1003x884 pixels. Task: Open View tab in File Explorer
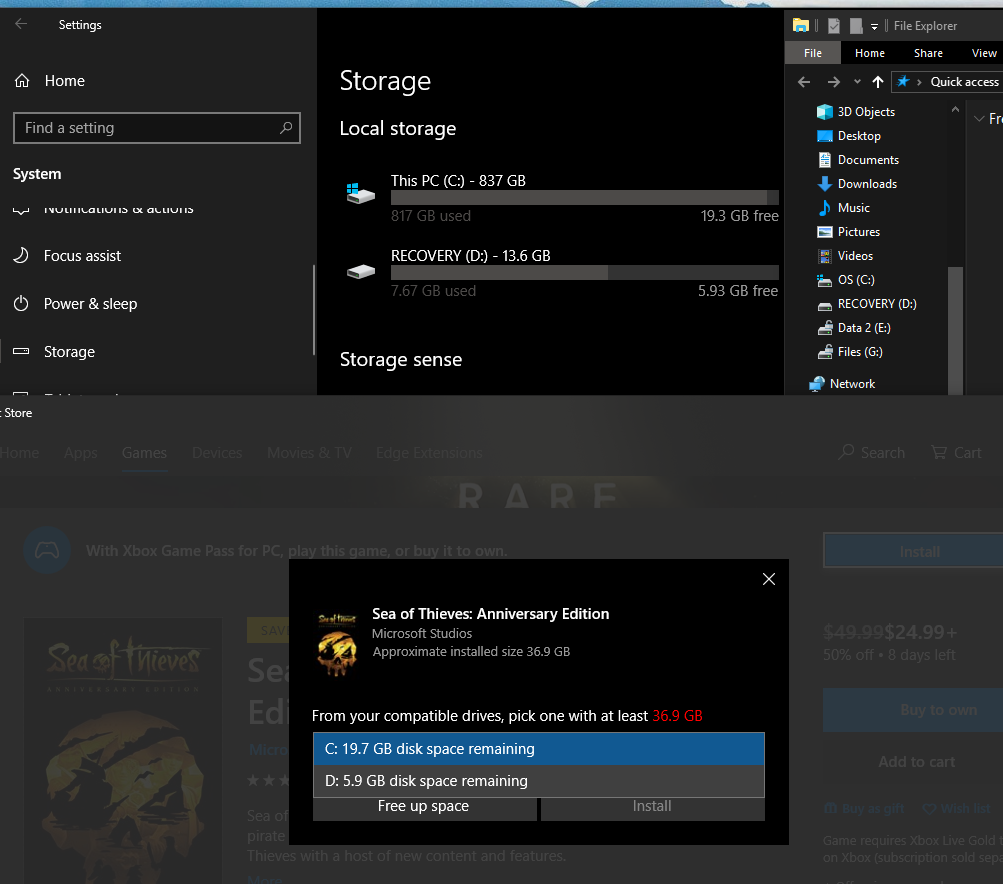[x=984, y=53]
